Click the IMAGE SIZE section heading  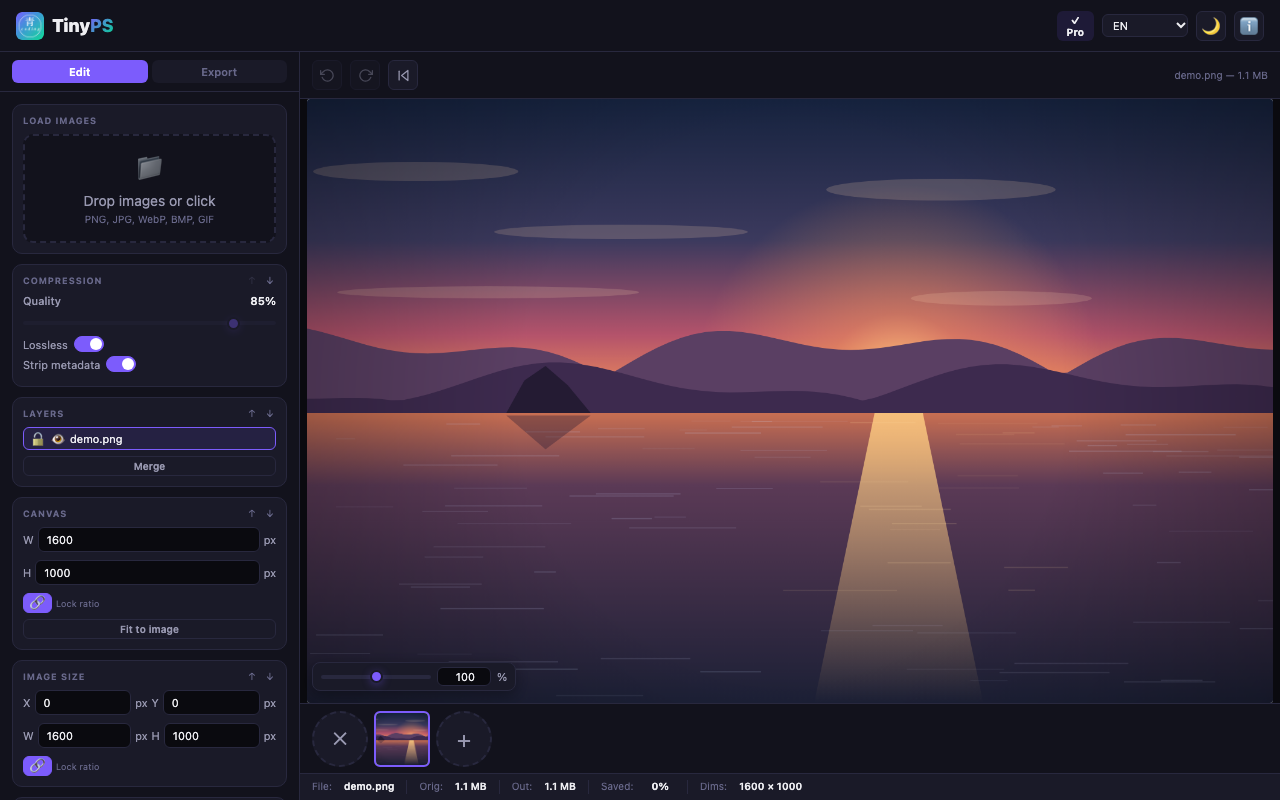(x=54, y=677)
